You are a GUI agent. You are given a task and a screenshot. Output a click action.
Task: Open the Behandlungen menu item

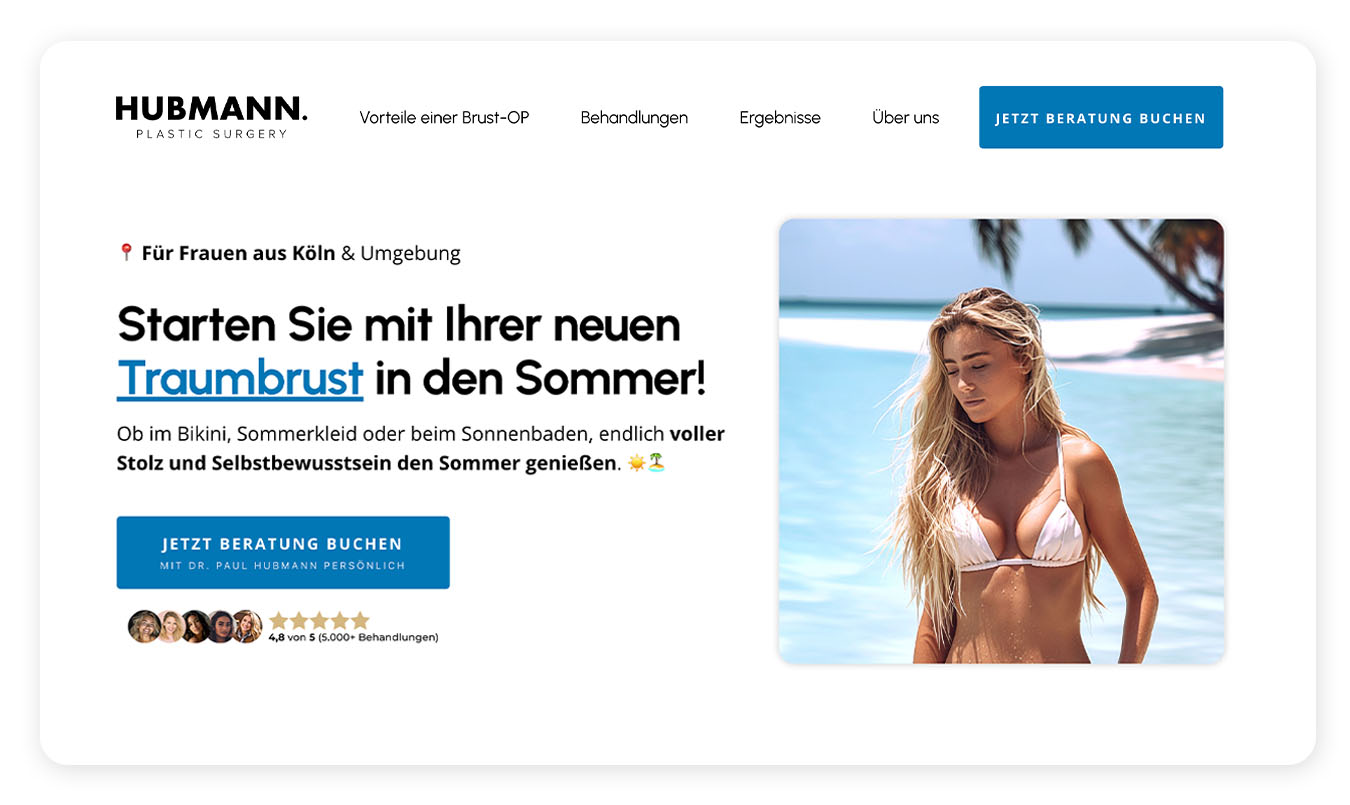point(634,118)
